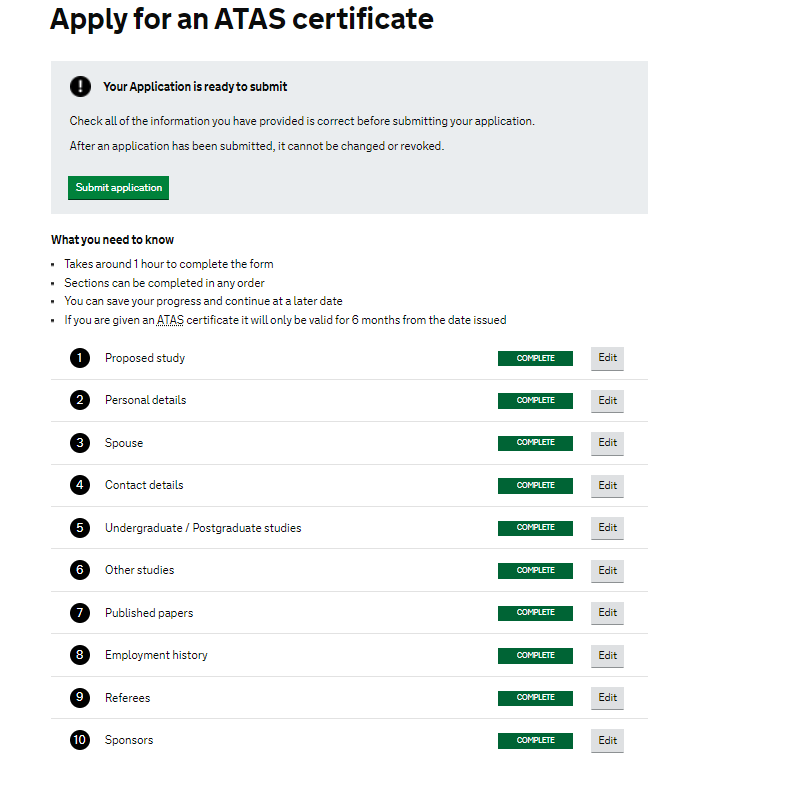Click the number 1 step icon
The width and height of the screenshot is (802, 791).
[x=80, y=358]
